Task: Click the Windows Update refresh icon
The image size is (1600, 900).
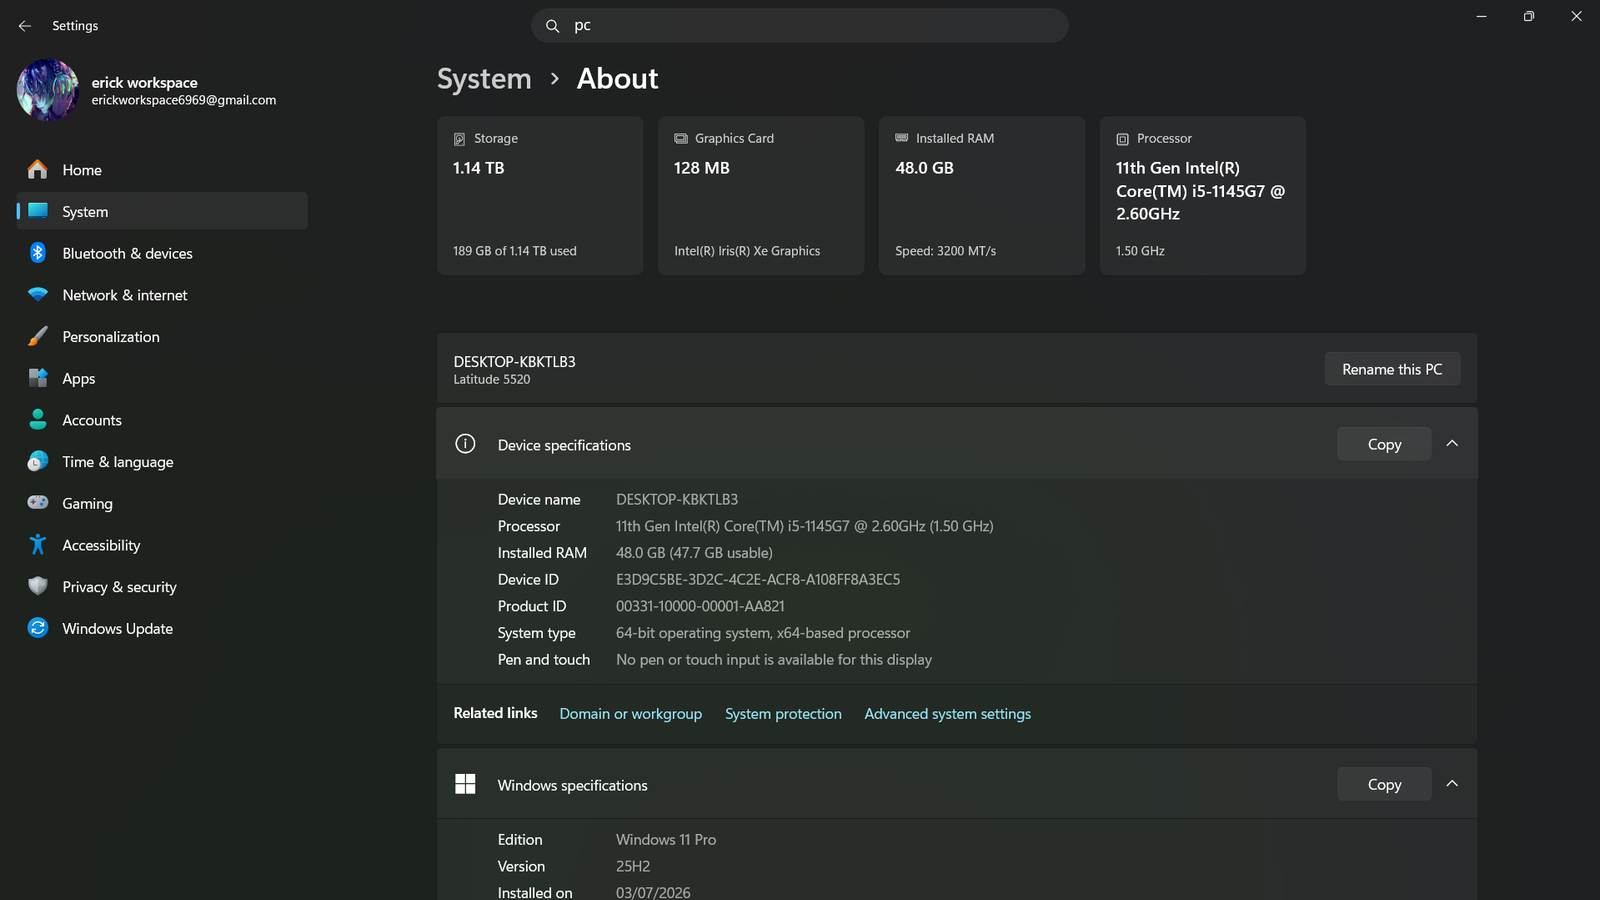Action: click(38, 628)
